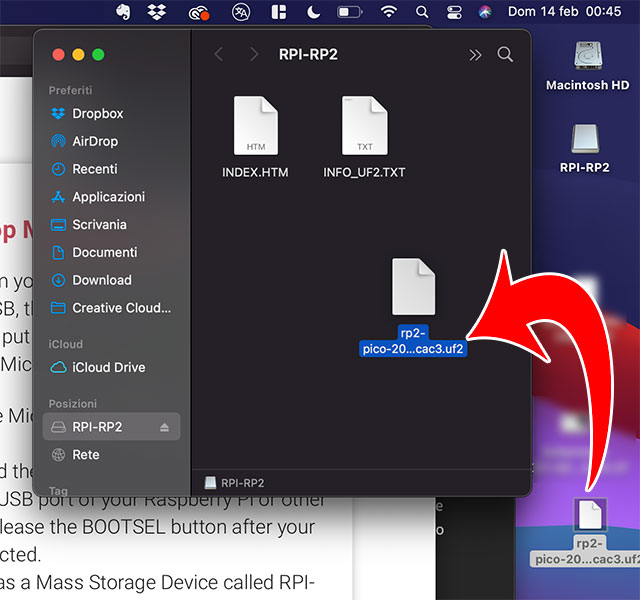
Task: Open Siri from the menu bar
Action: click(x=485, y=12)
